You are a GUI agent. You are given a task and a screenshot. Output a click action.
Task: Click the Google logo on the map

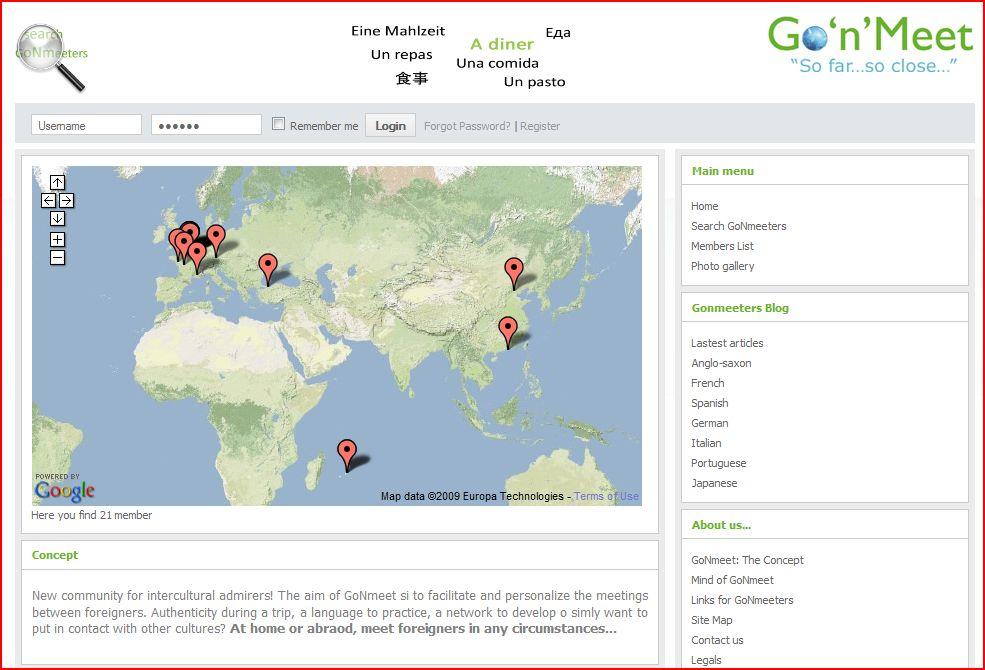65,490
